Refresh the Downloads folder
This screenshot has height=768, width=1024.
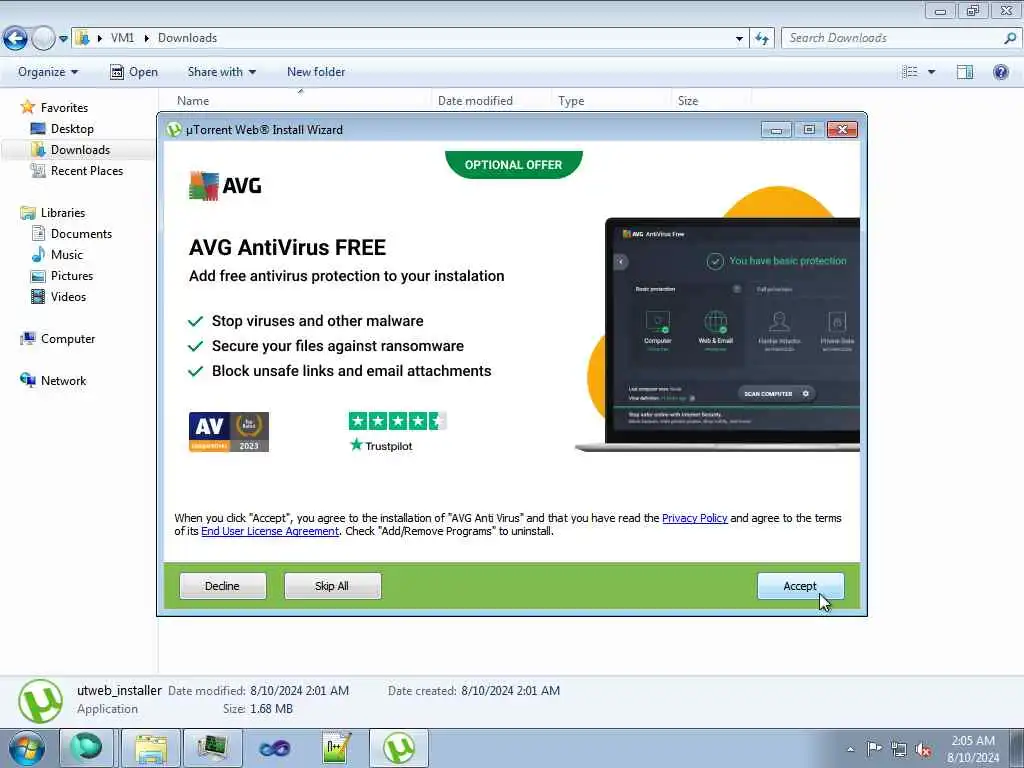click(762, 39)
